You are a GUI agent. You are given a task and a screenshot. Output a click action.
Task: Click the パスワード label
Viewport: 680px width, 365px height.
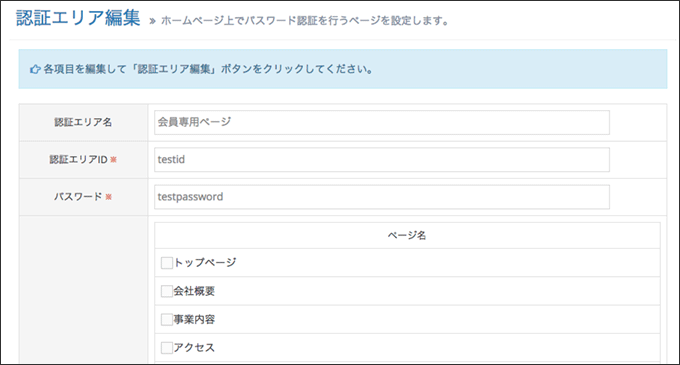click(78, 197)
